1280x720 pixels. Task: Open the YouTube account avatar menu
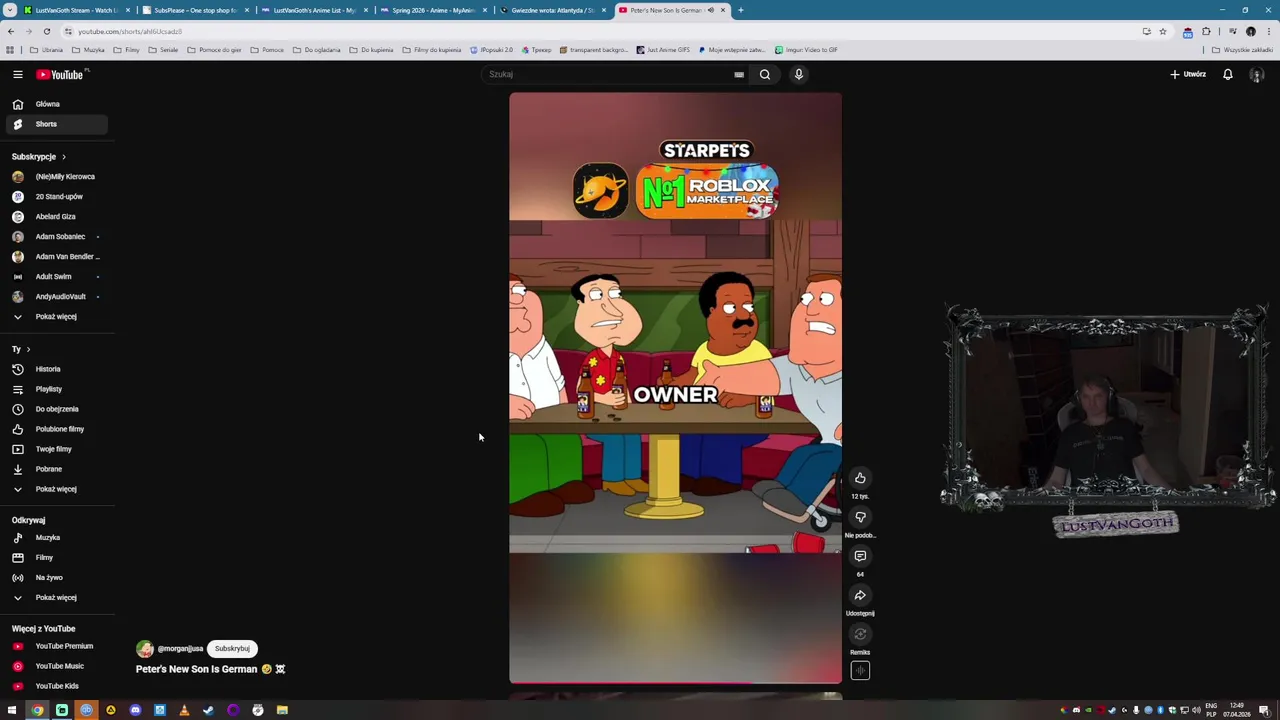tap(1257, 75)
